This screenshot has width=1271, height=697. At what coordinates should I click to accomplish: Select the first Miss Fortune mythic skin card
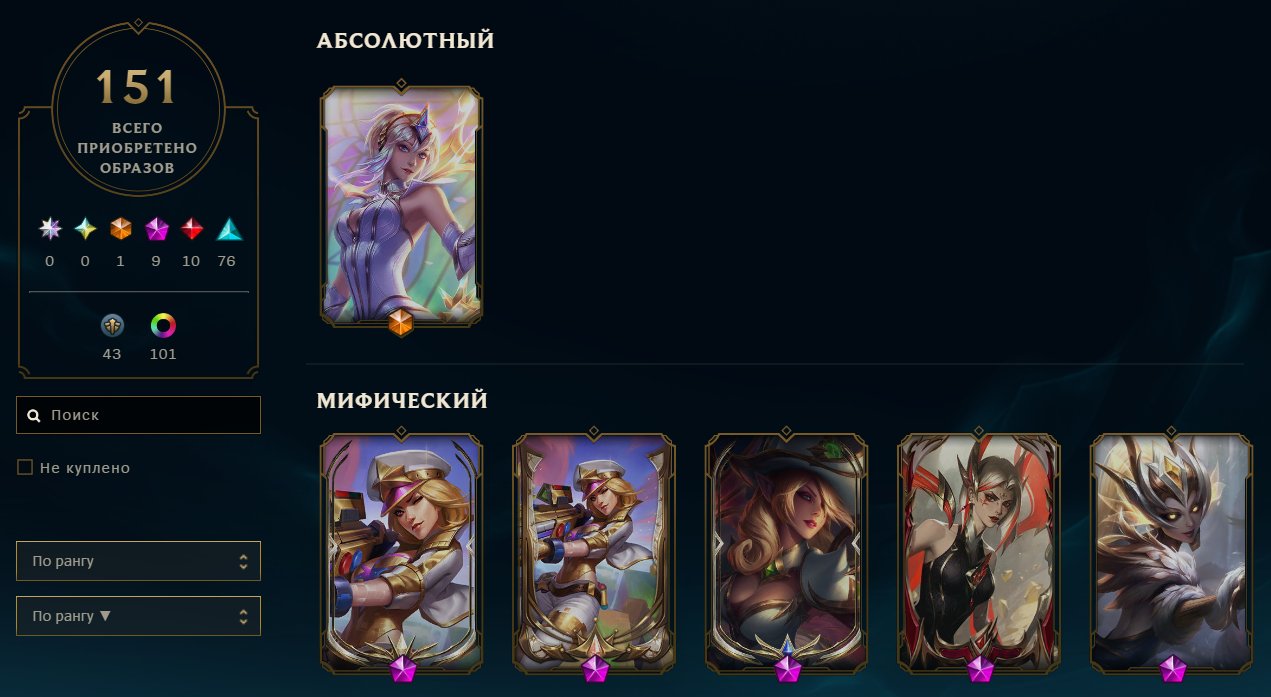pyautogui.click(x=401, y=552)
